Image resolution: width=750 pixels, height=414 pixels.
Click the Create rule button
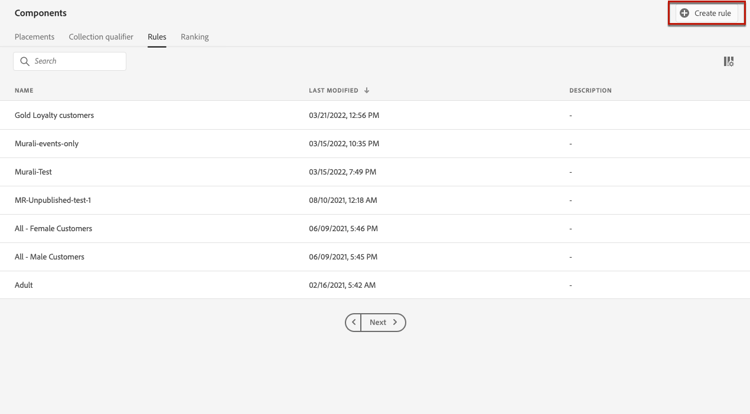706,13
